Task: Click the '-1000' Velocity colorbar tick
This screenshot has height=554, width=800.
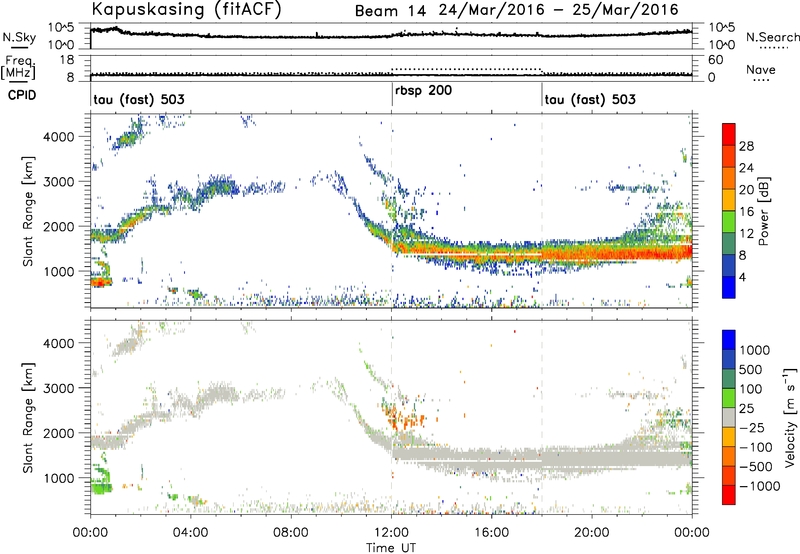Action: pos(759,486)
